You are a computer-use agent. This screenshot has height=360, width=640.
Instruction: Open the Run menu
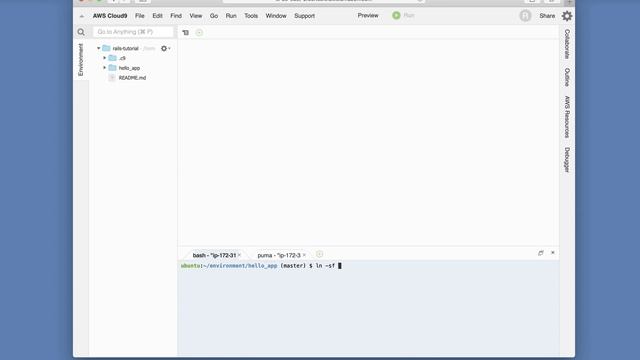(x=231, y=16)
